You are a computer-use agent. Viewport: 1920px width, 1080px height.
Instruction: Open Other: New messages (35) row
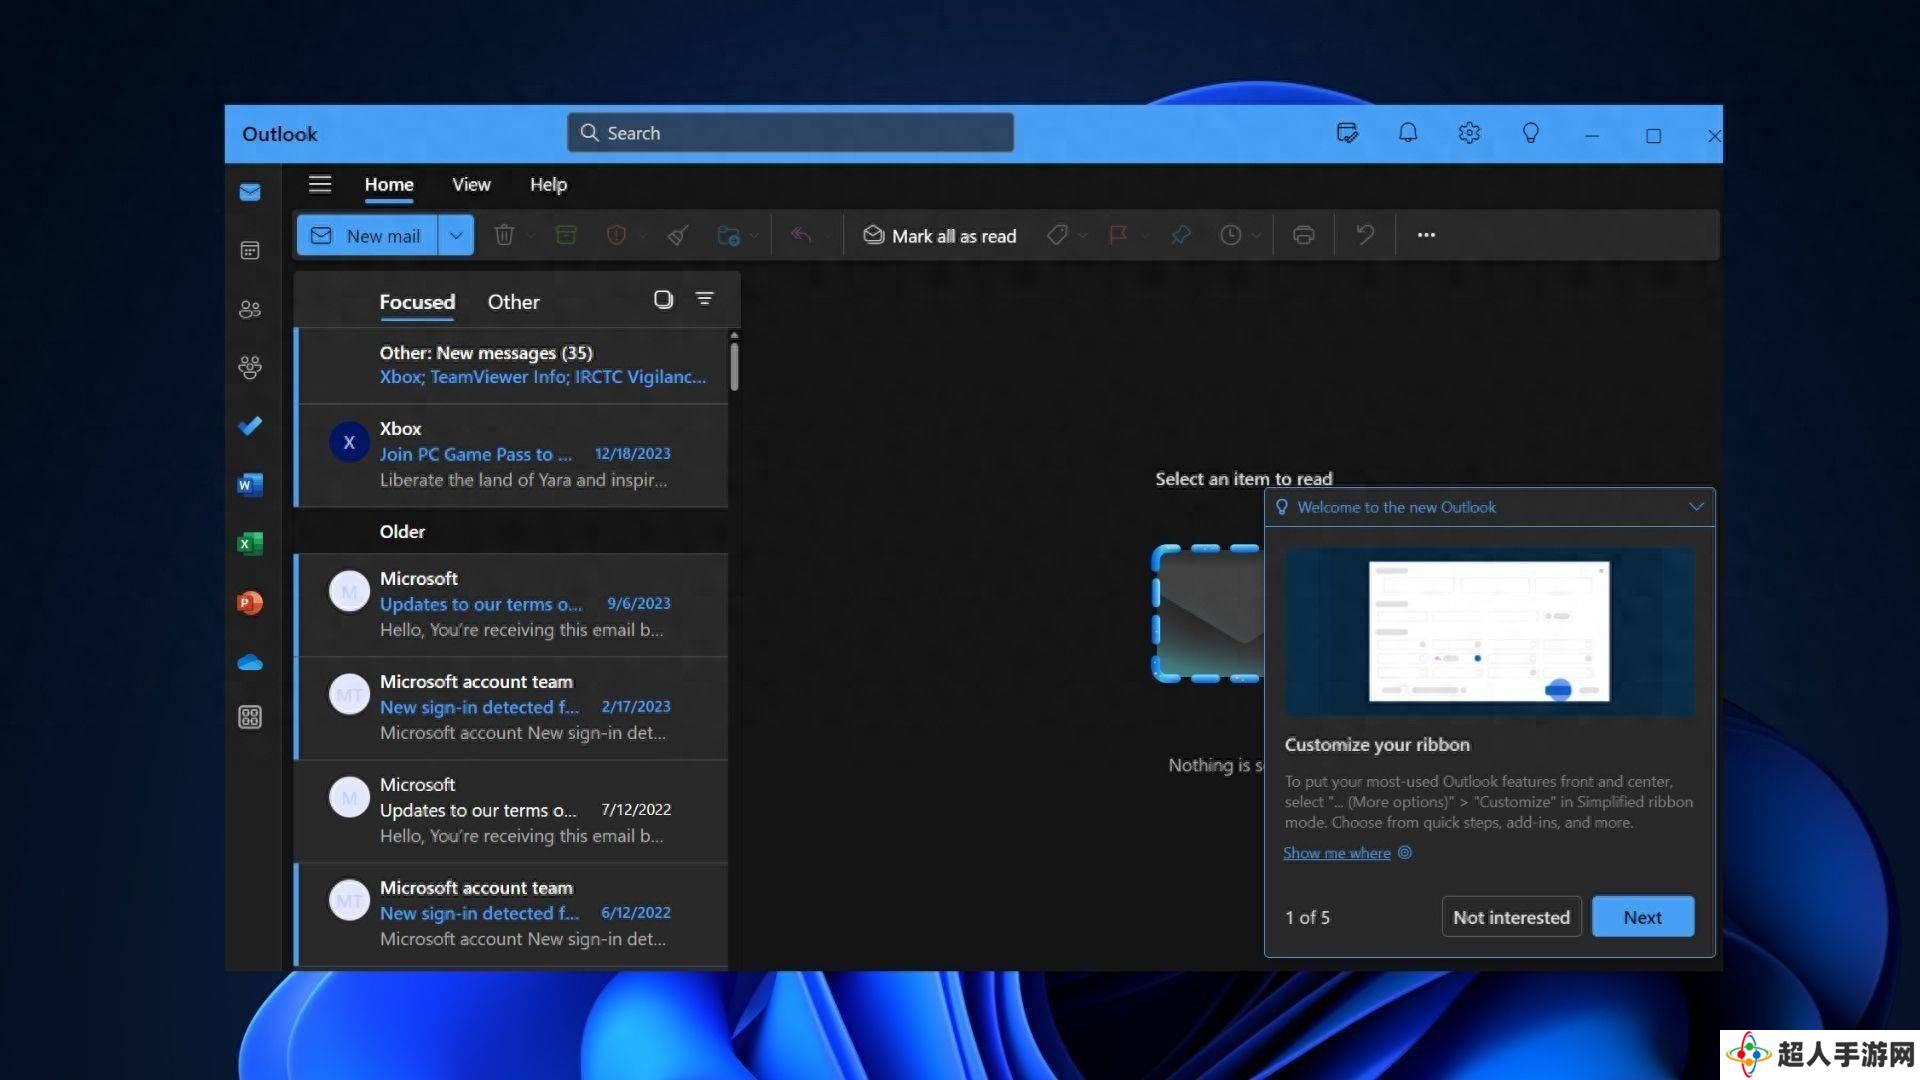pyautogui.click(x=511, y=365)
